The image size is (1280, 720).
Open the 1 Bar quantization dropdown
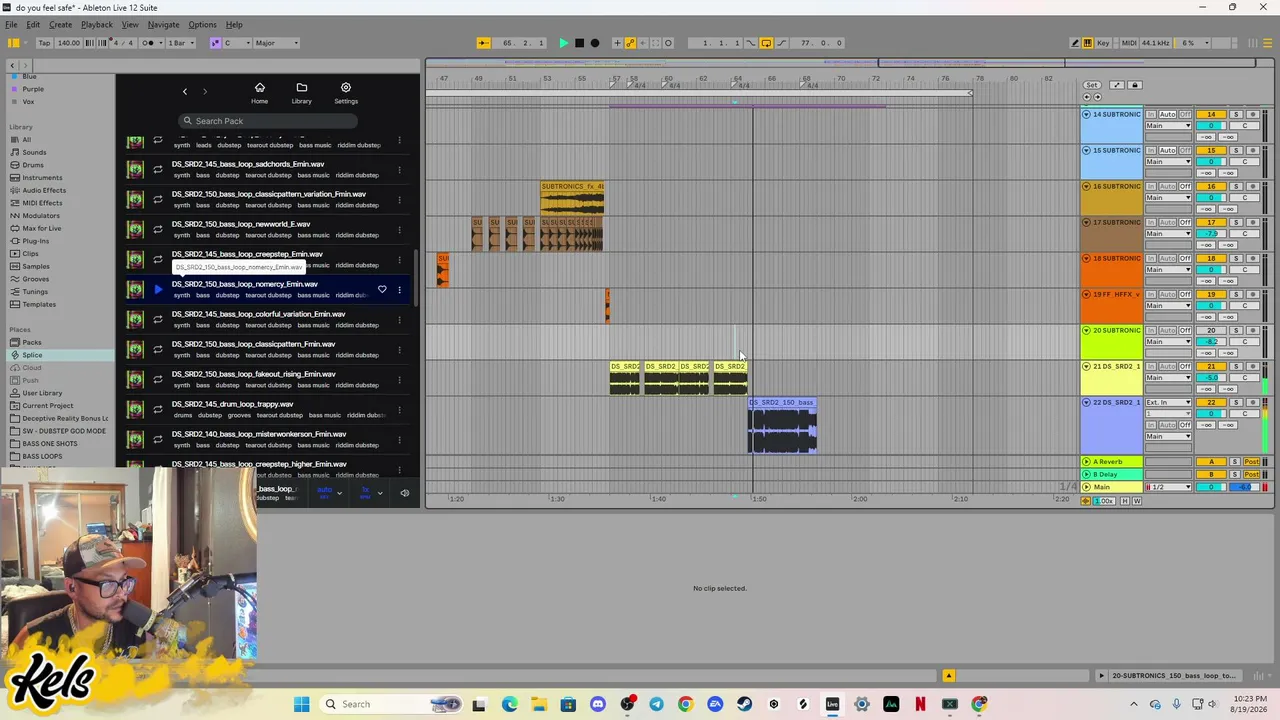coord(181,43)
